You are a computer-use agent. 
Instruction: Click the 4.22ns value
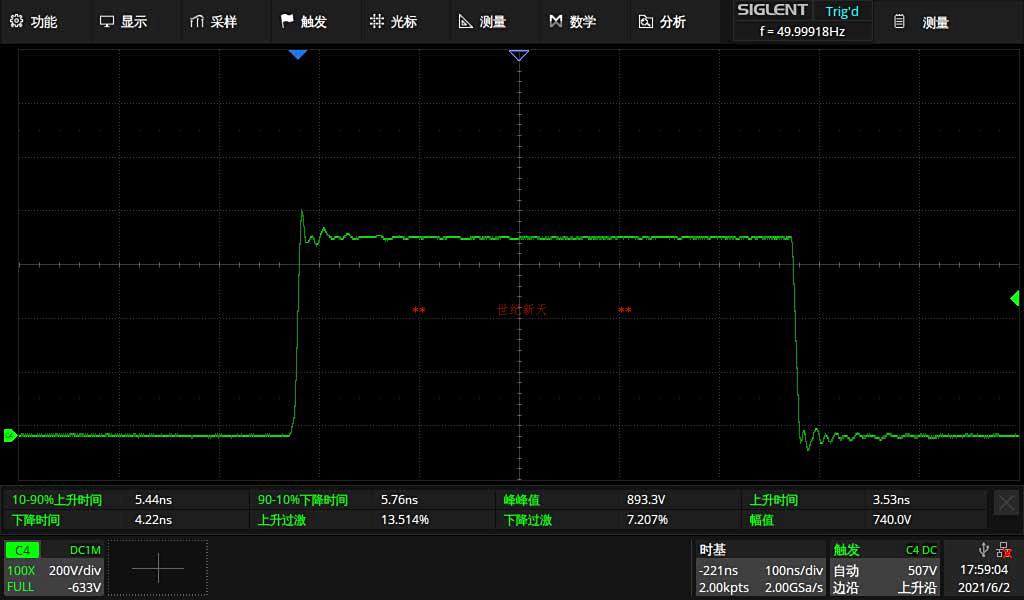tap(153, 520)
